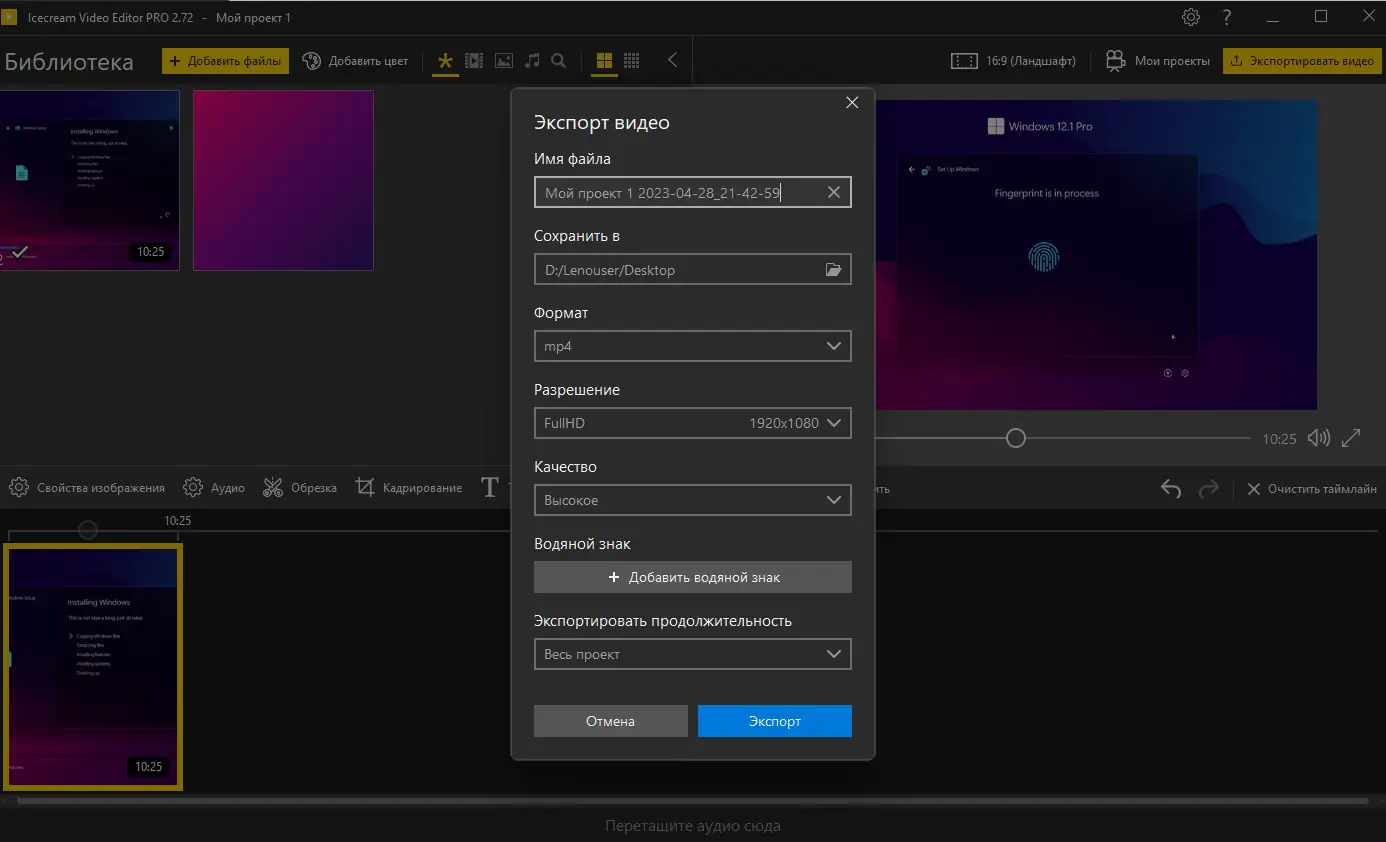Expand the preview to fullscreen
1386x842 pixels.
pos(1351,438)
